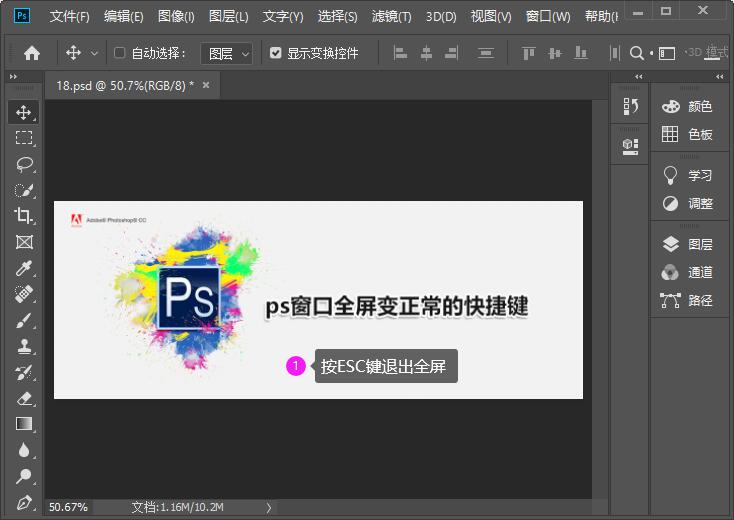
Task: Open the 编辑(E) menu
Action: (124, 16)
